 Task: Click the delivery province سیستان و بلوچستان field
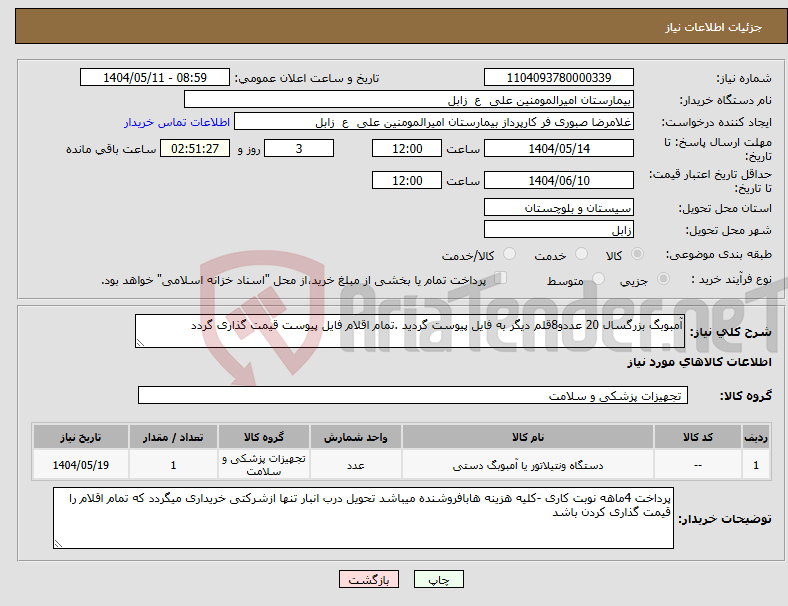point(559,207)
